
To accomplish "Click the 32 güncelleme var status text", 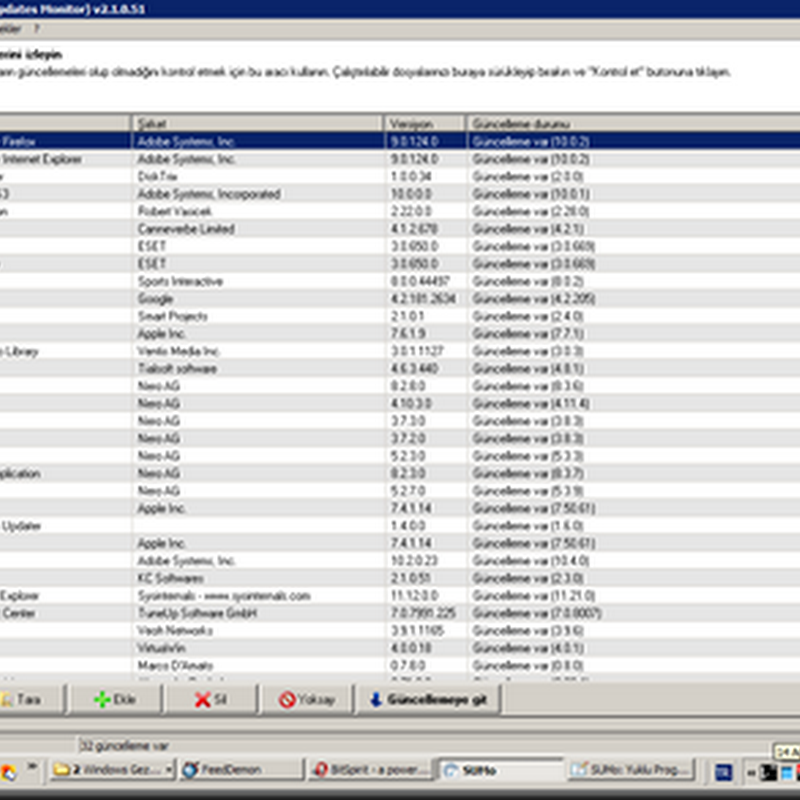I will pyautogui.click(x=124, y=746).
